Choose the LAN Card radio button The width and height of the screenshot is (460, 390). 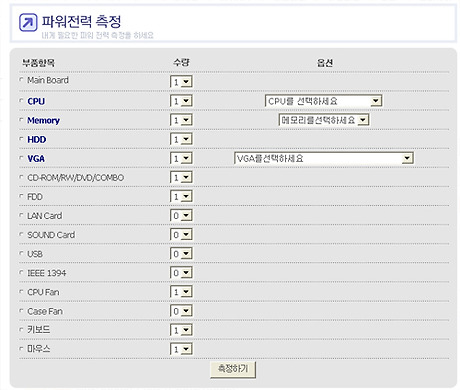click(21, 215)
